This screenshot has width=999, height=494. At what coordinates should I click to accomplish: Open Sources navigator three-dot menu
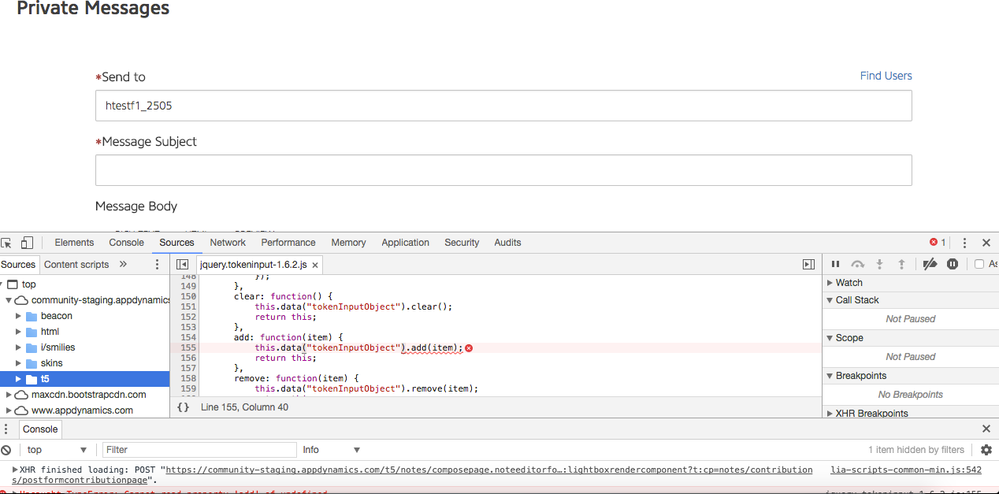[x=157, y=264]
